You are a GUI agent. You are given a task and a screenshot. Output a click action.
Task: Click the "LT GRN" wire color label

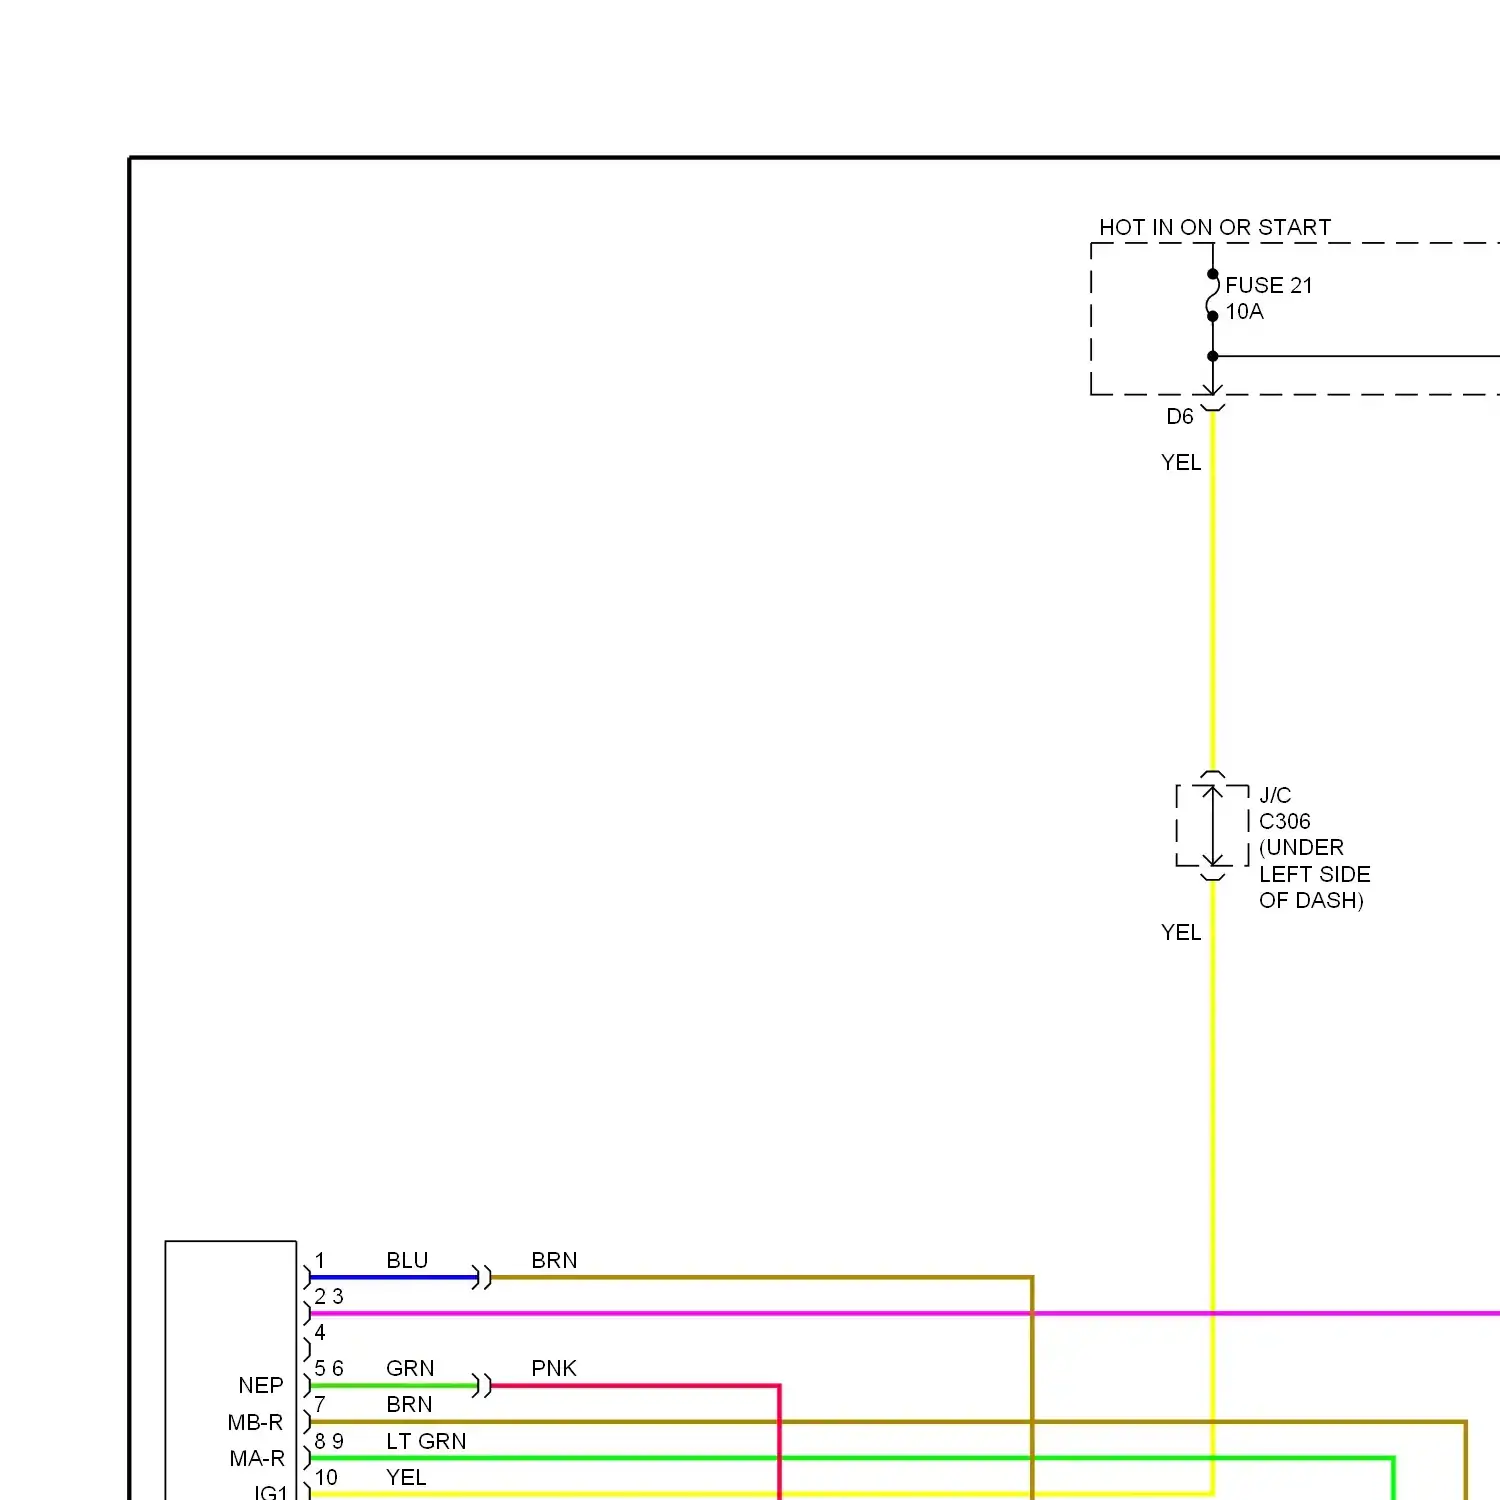pos(426,1442)
